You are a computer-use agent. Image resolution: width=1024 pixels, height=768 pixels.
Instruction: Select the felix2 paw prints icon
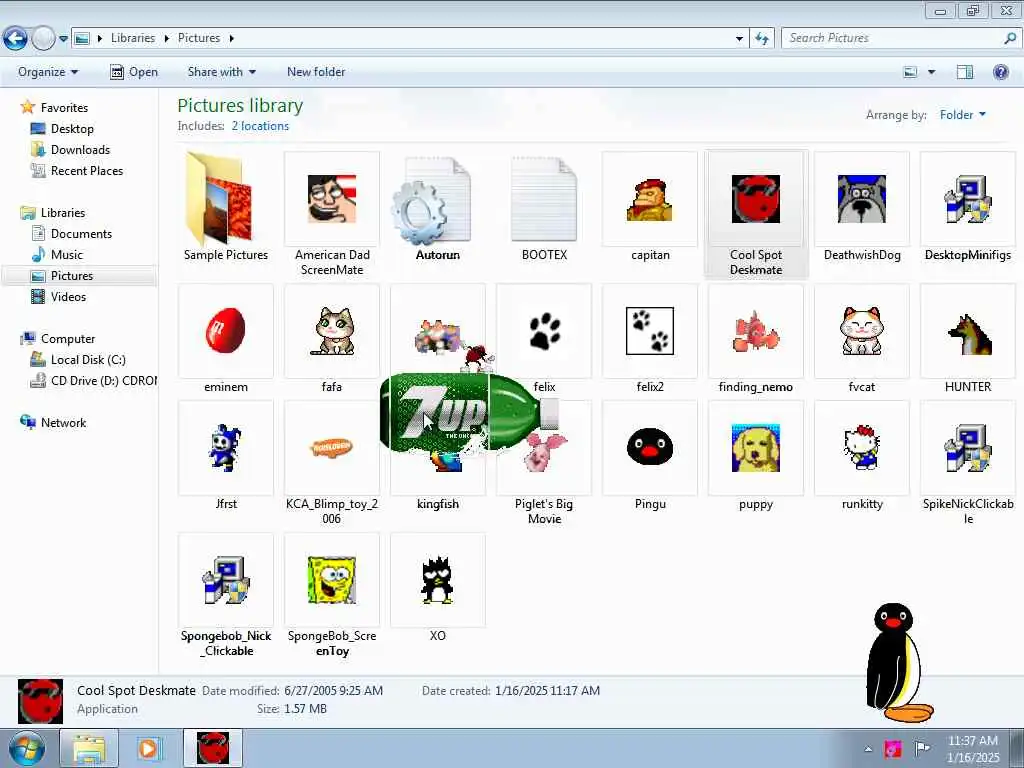650,330
